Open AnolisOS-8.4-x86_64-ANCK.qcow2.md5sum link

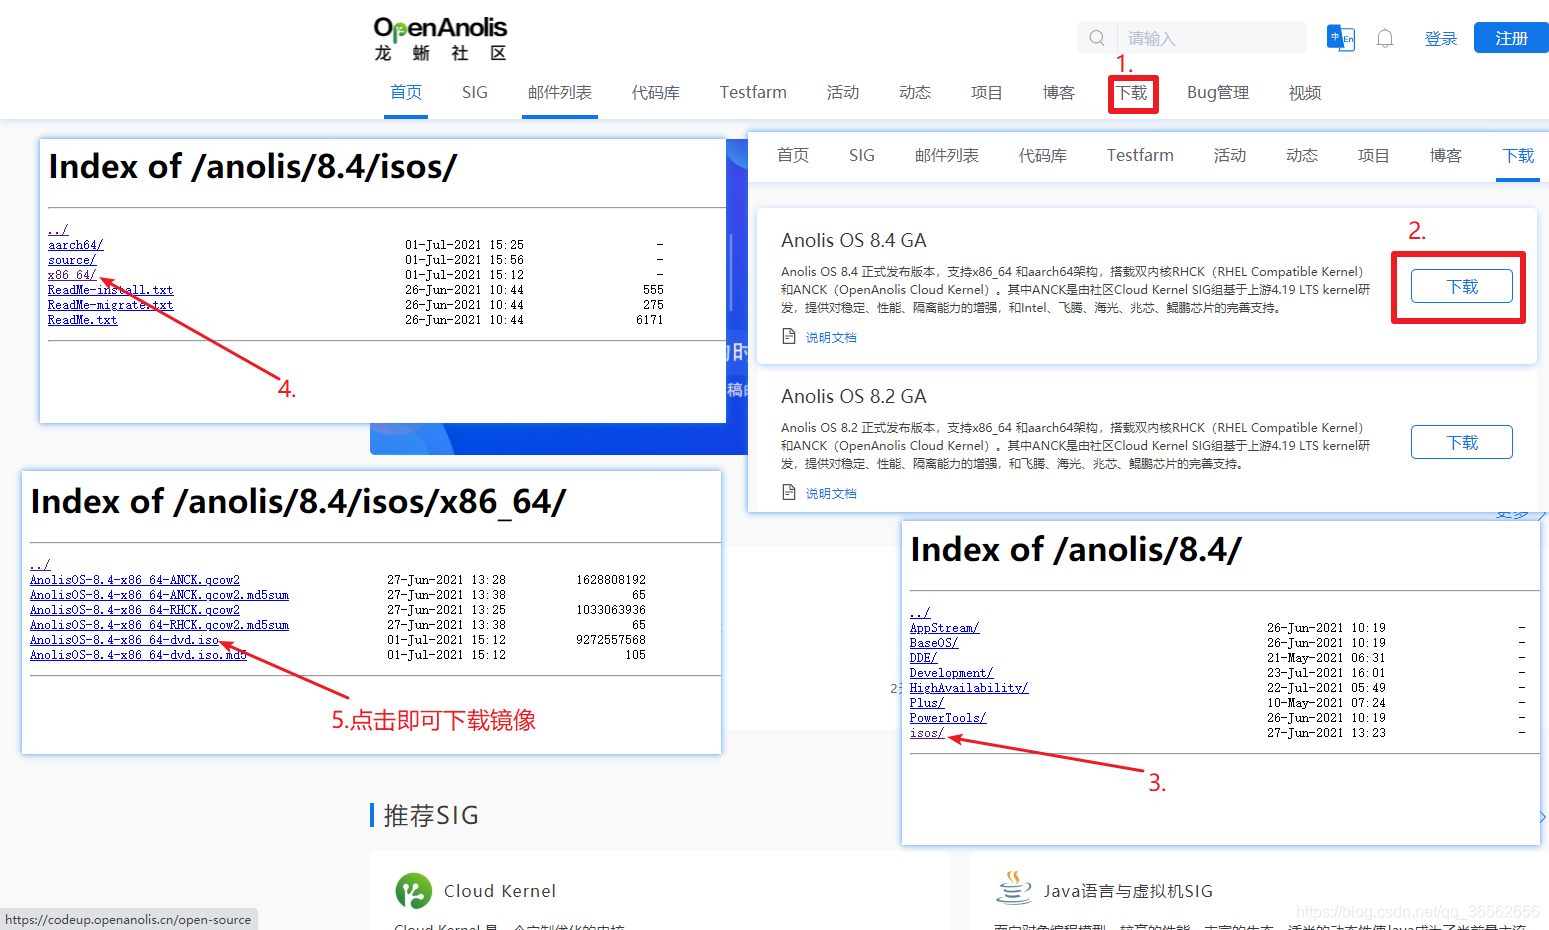coord(159,595)
